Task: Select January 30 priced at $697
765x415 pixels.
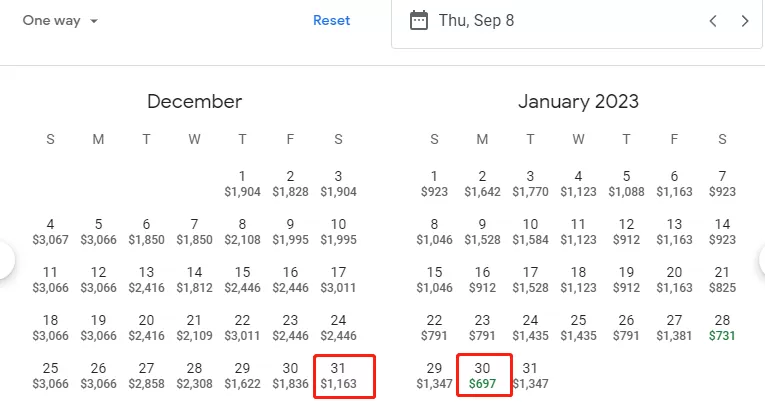Action: point(484,375)
